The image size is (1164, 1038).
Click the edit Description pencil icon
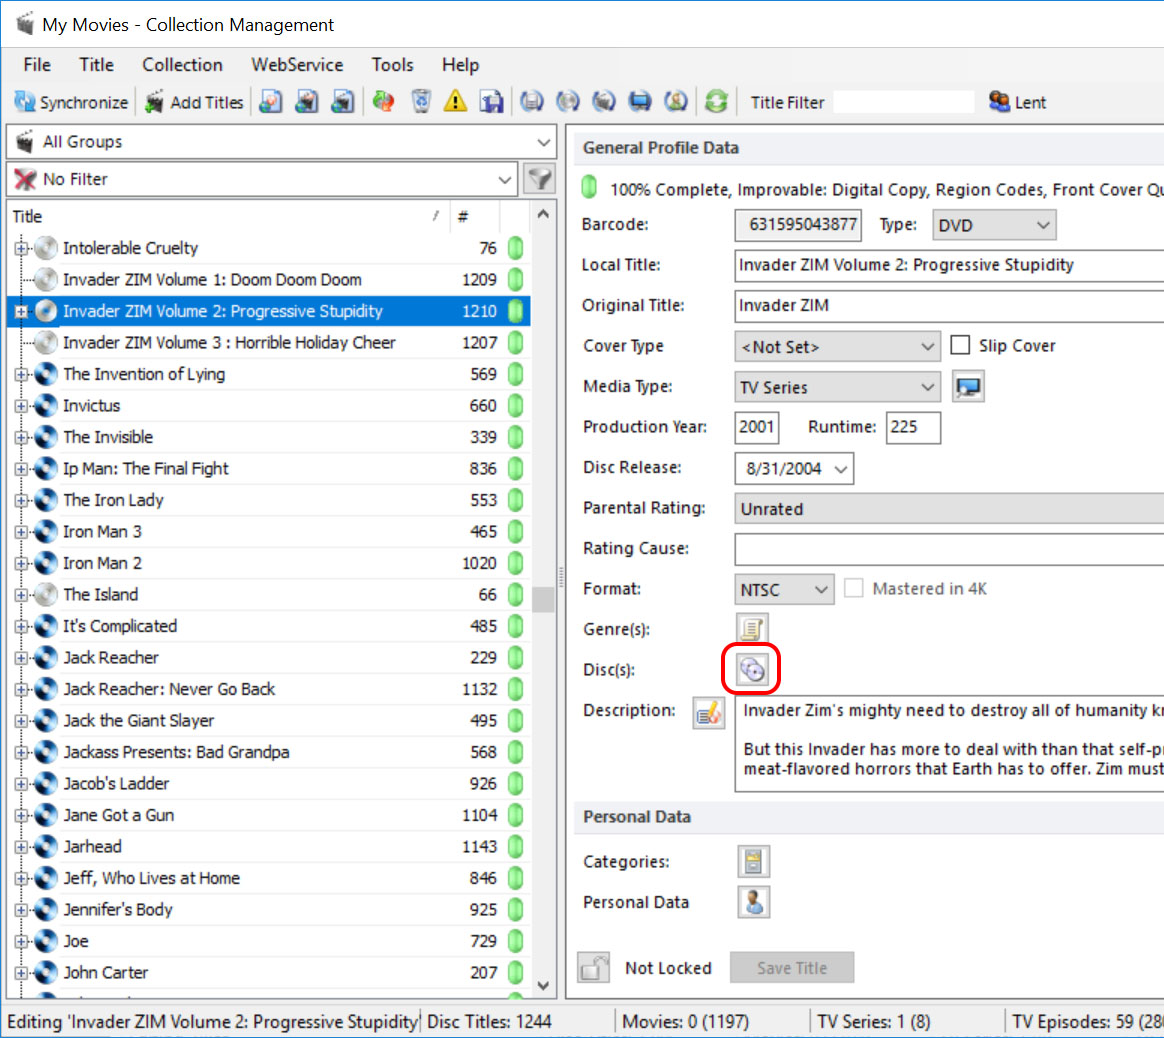tap(708, 714)
